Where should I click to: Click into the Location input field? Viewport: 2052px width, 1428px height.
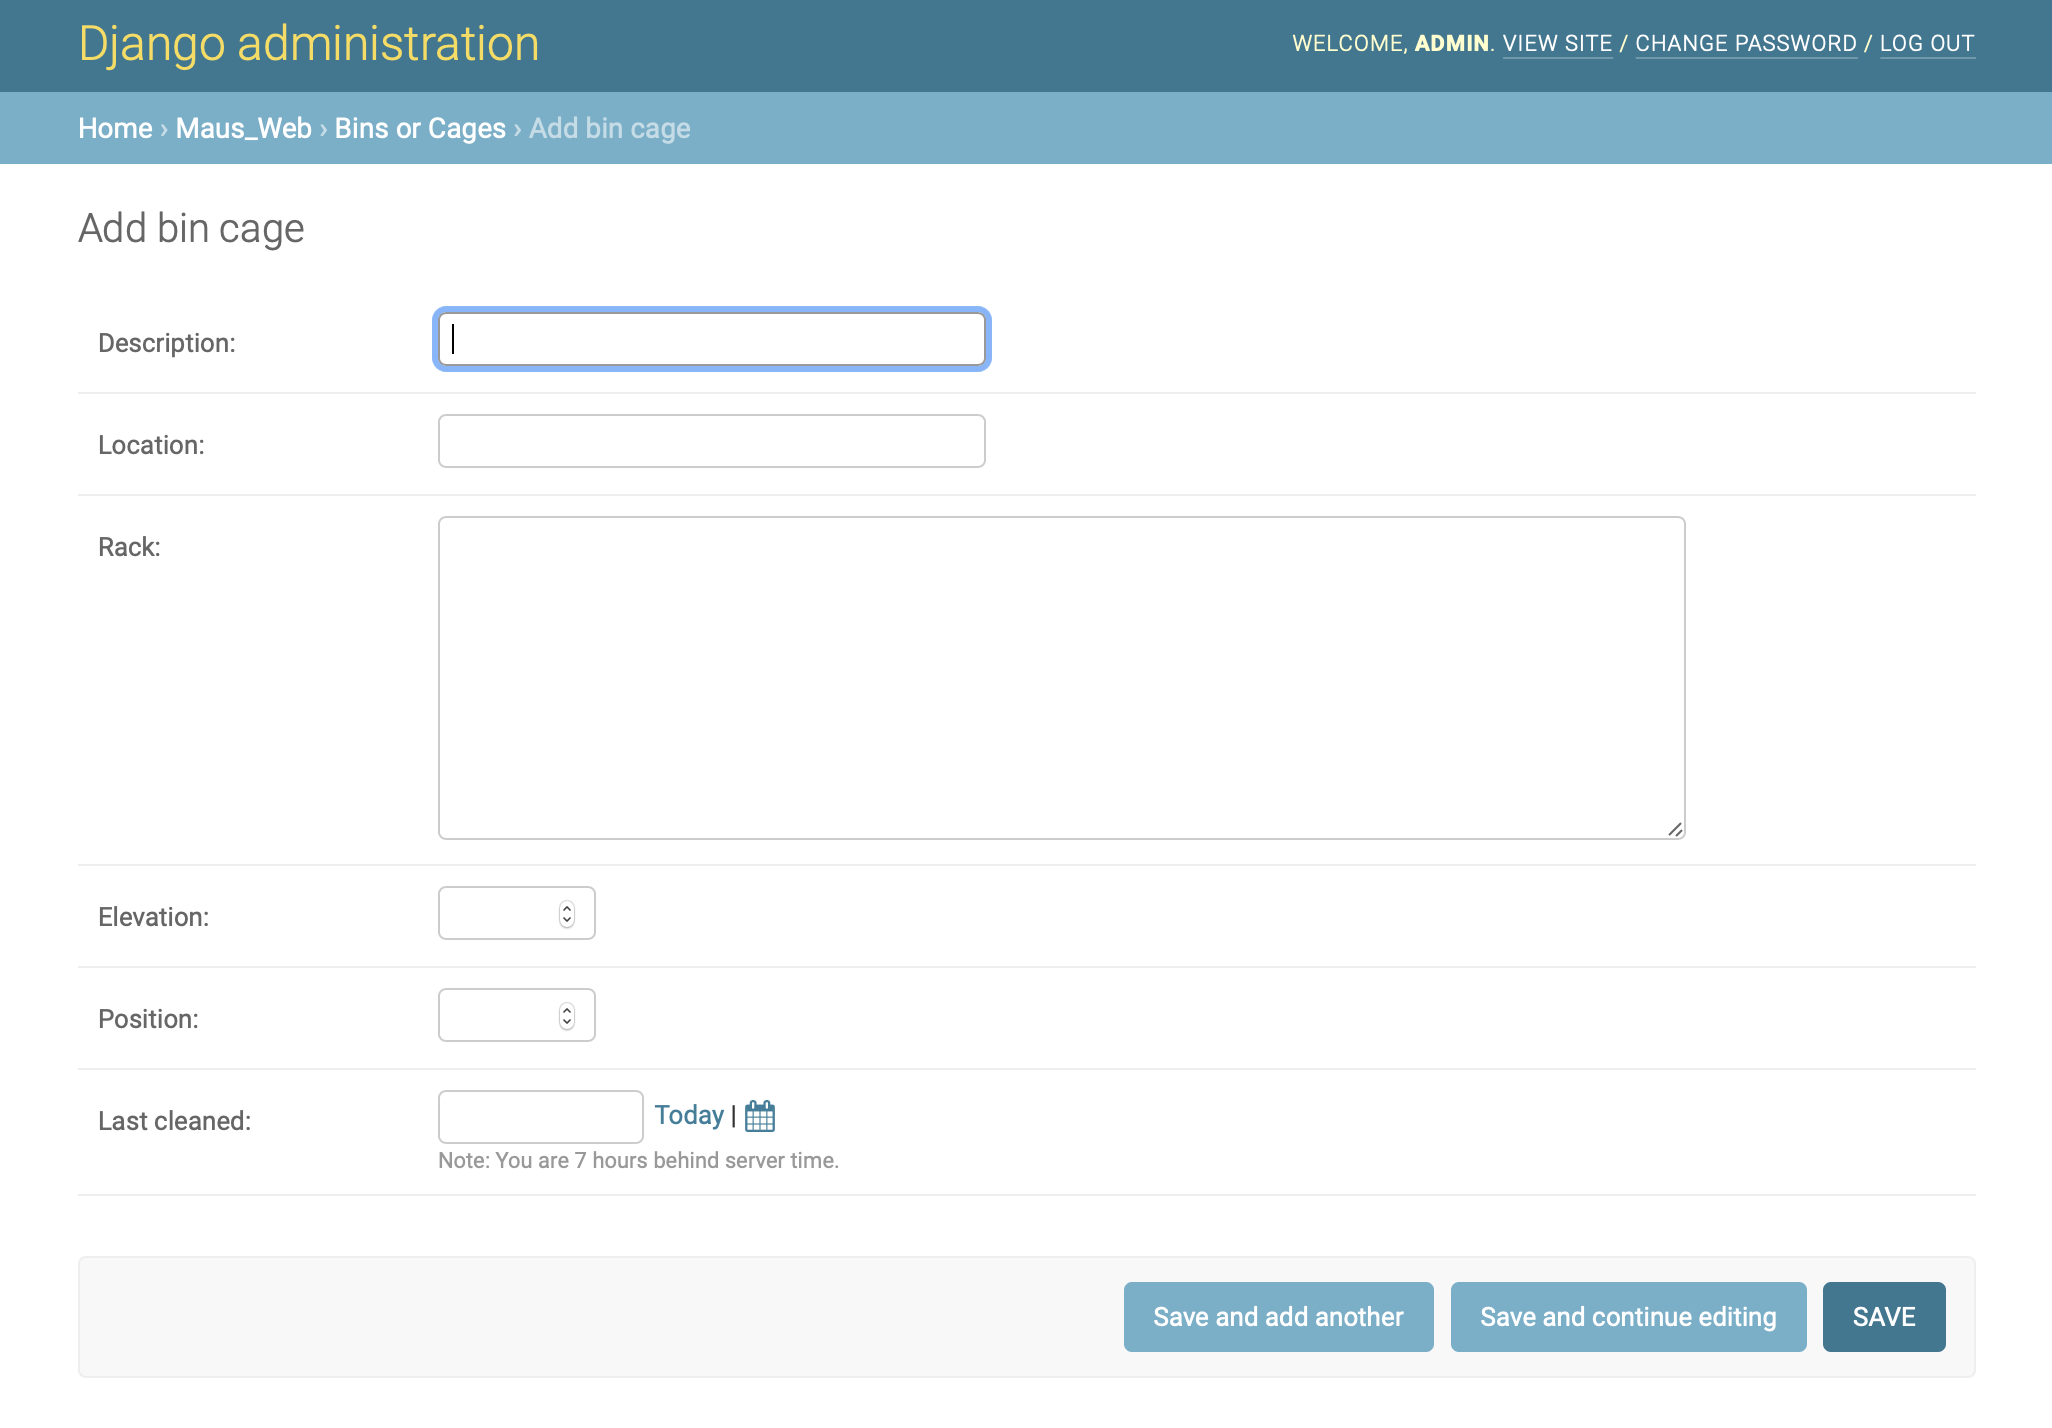pyautogui.click(x=711, y=442)
